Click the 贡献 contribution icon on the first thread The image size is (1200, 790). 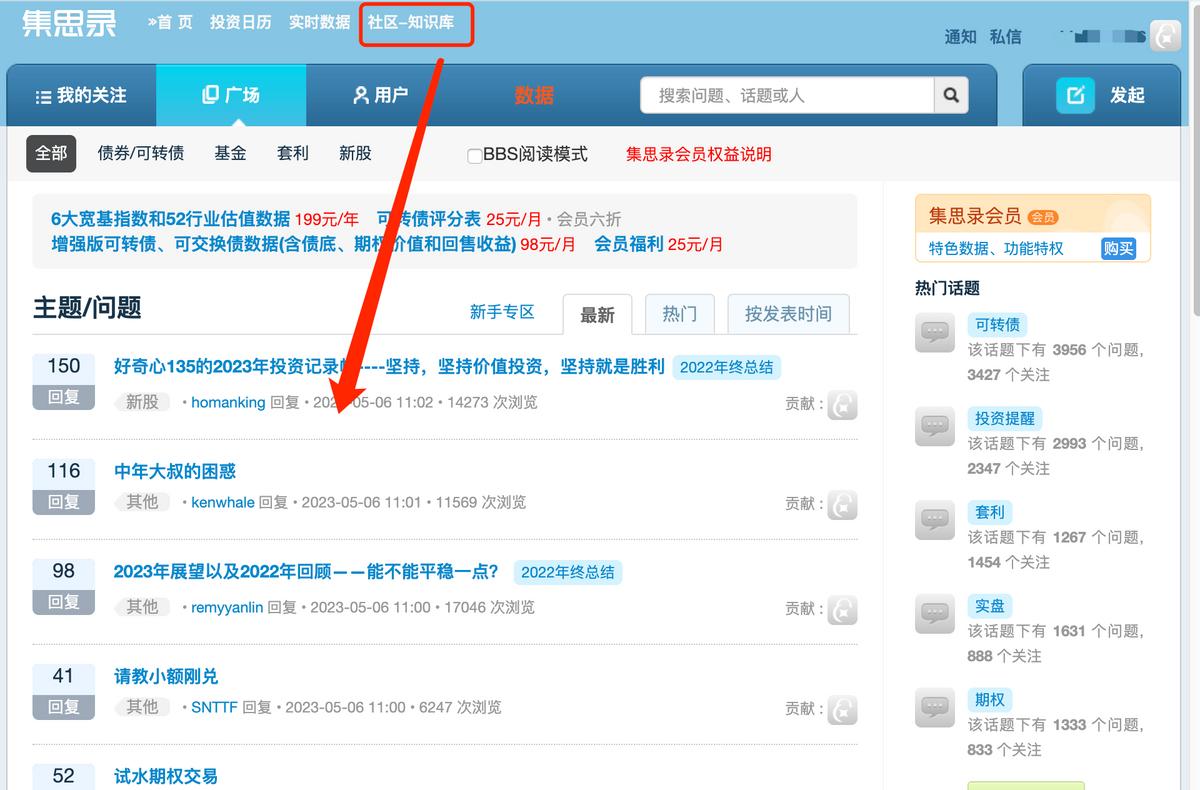click(841, 405)
